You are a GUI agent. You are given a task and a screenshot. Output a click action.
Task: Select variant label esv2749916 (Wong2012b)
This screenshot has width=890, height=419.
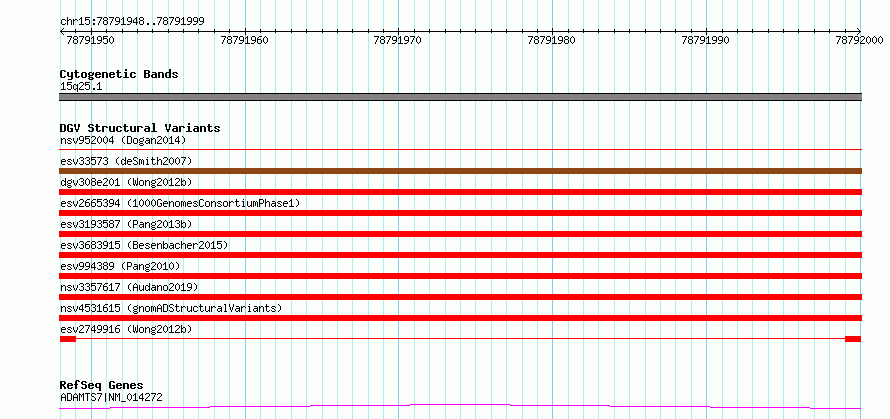tap(126, 329)
